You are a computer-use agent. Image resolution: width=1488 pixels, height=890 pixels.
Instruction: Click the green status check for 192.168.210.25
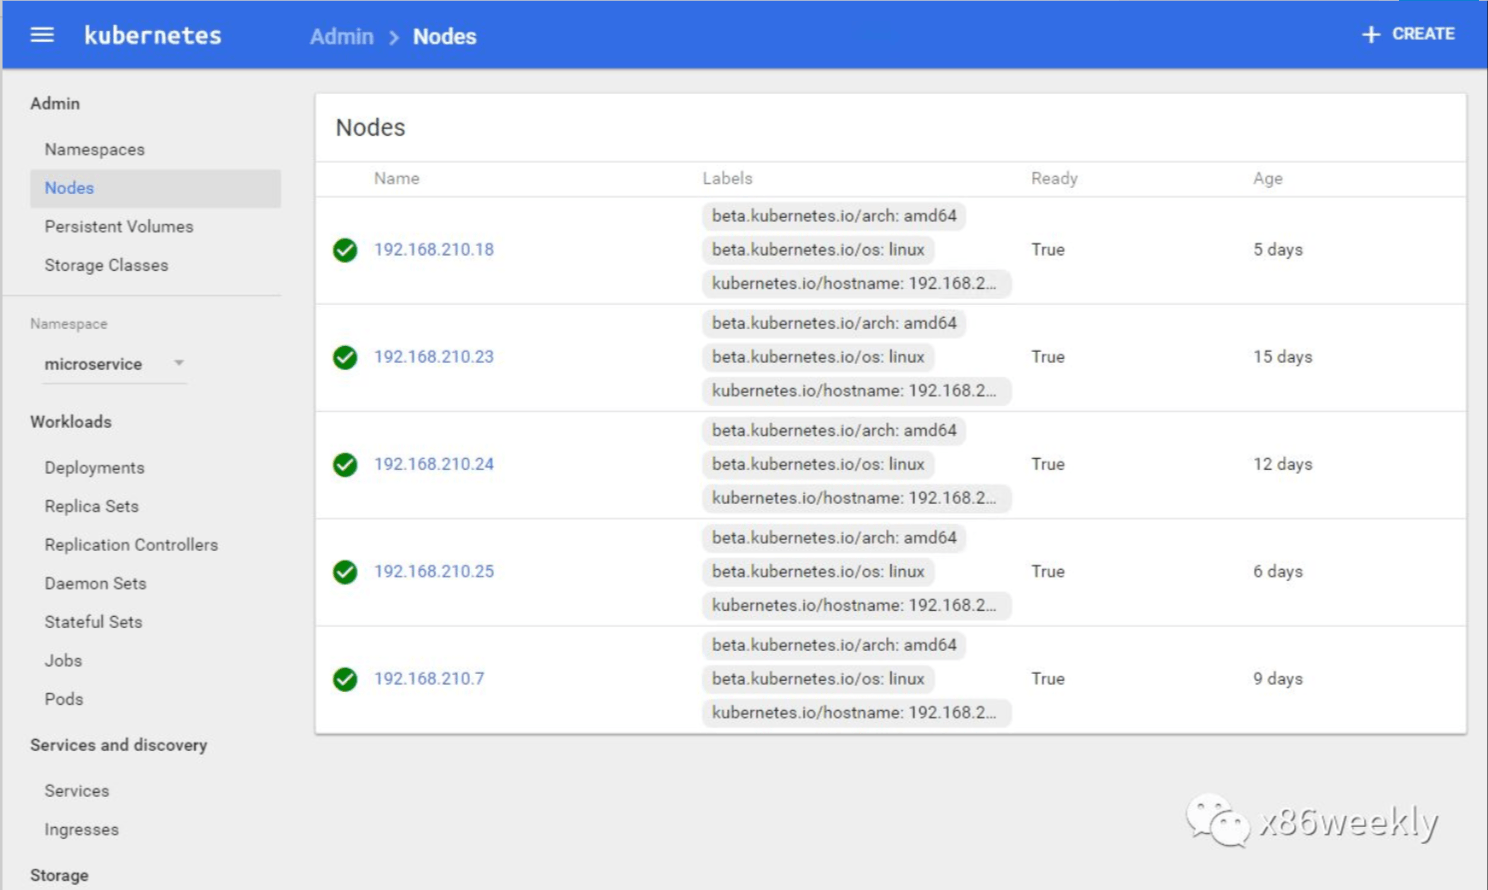[345, 572]
